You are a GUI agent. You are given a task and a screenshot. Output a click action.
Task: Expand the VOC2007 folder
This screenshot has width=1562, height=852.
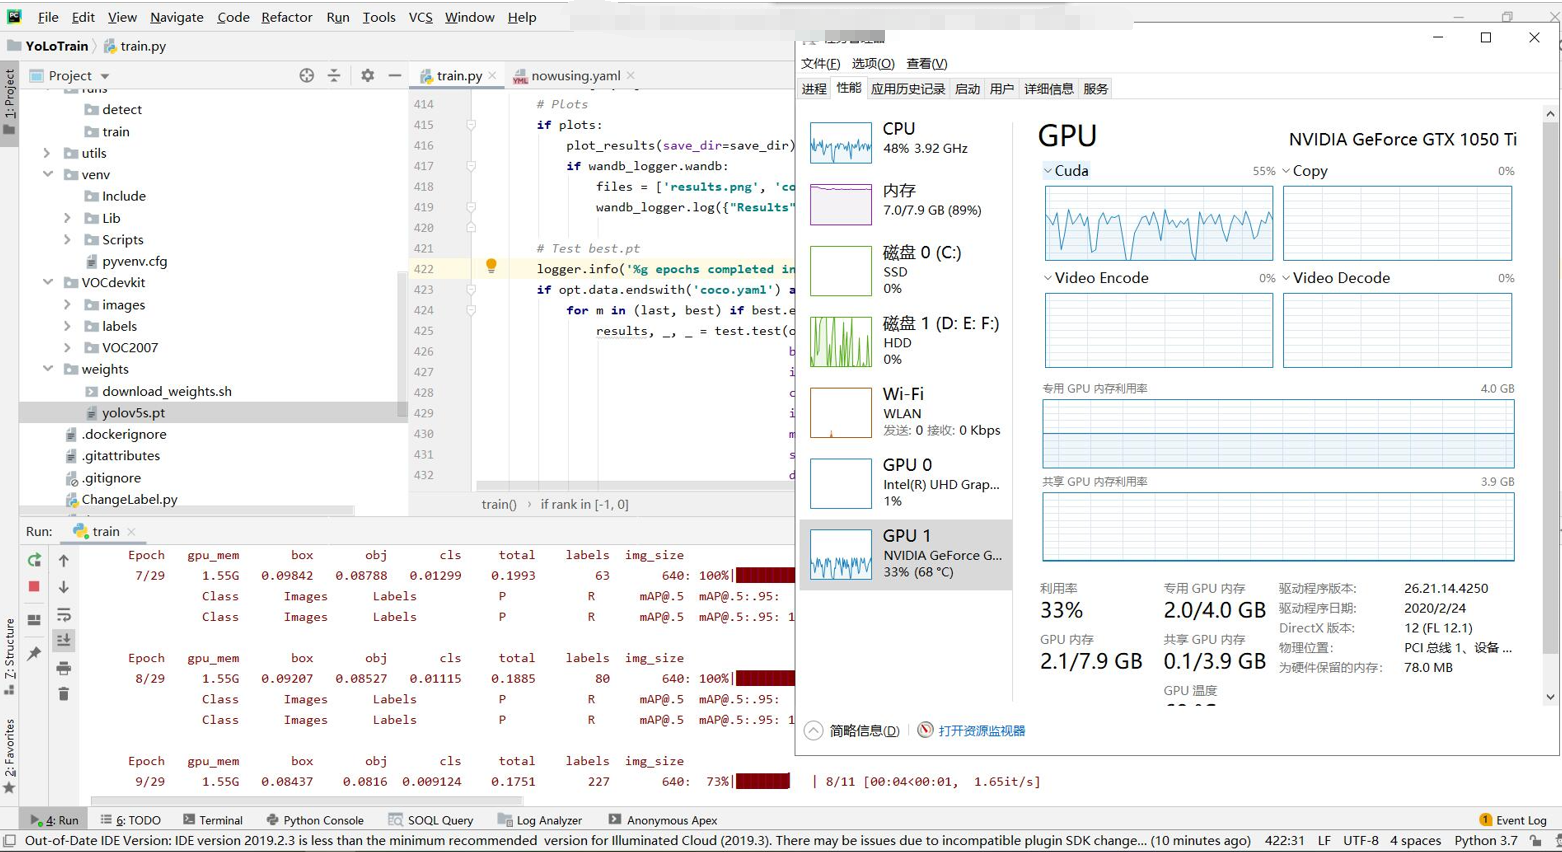68,347
